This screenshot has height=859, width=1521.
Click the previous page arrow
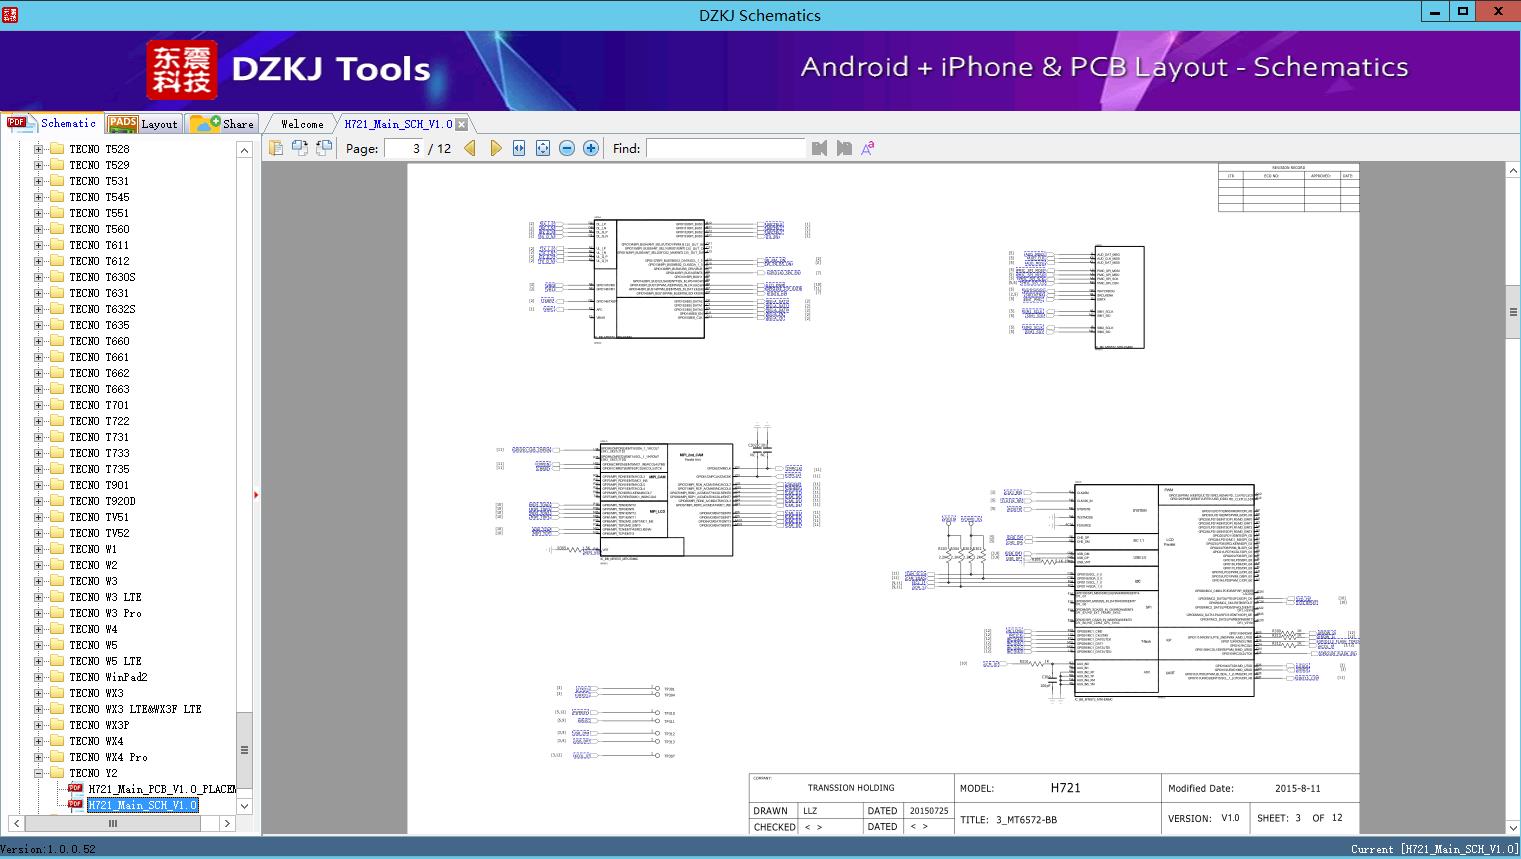(x=470, y=148)
